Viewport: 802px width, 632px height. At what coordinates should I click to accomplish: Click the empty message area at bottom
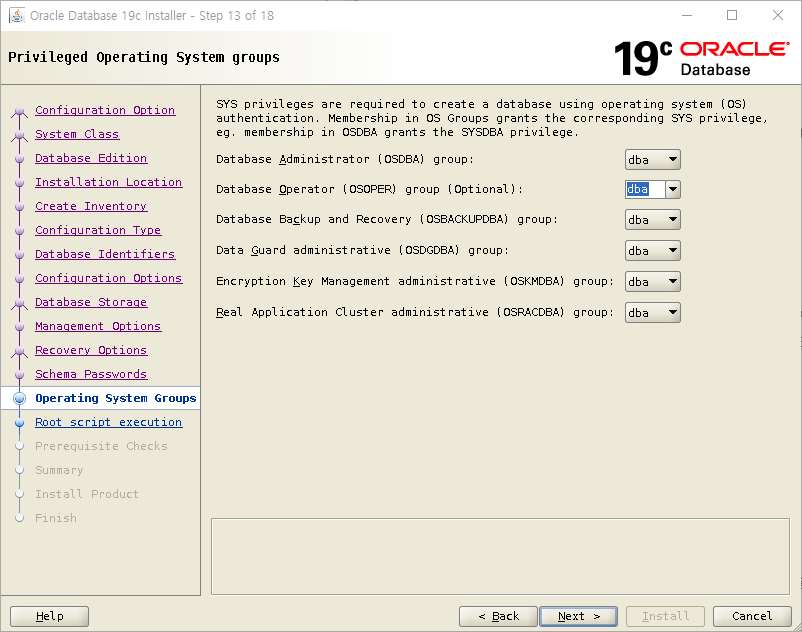(500, 556)
